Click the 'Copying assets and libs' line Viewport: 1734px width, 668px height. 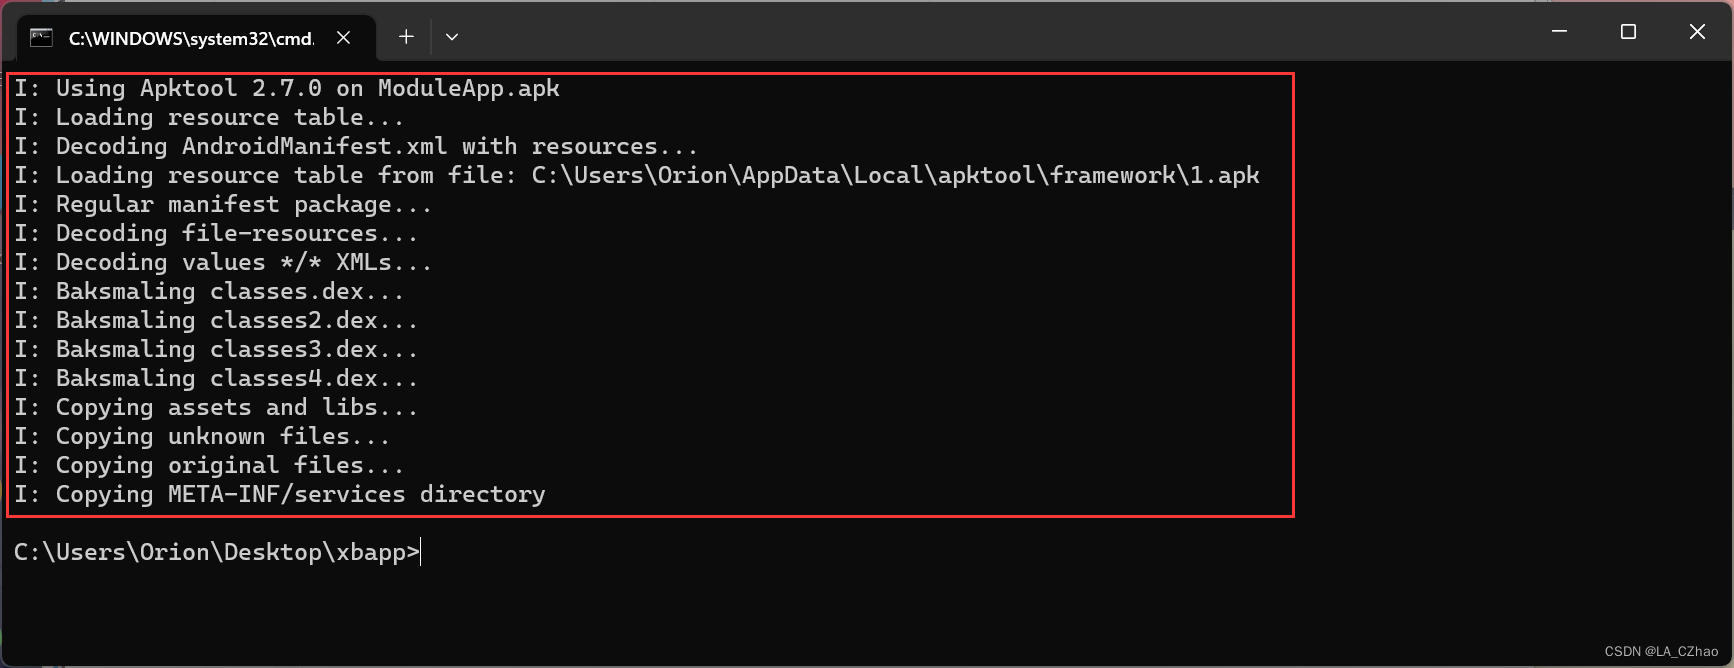click(x=216, y=407)
